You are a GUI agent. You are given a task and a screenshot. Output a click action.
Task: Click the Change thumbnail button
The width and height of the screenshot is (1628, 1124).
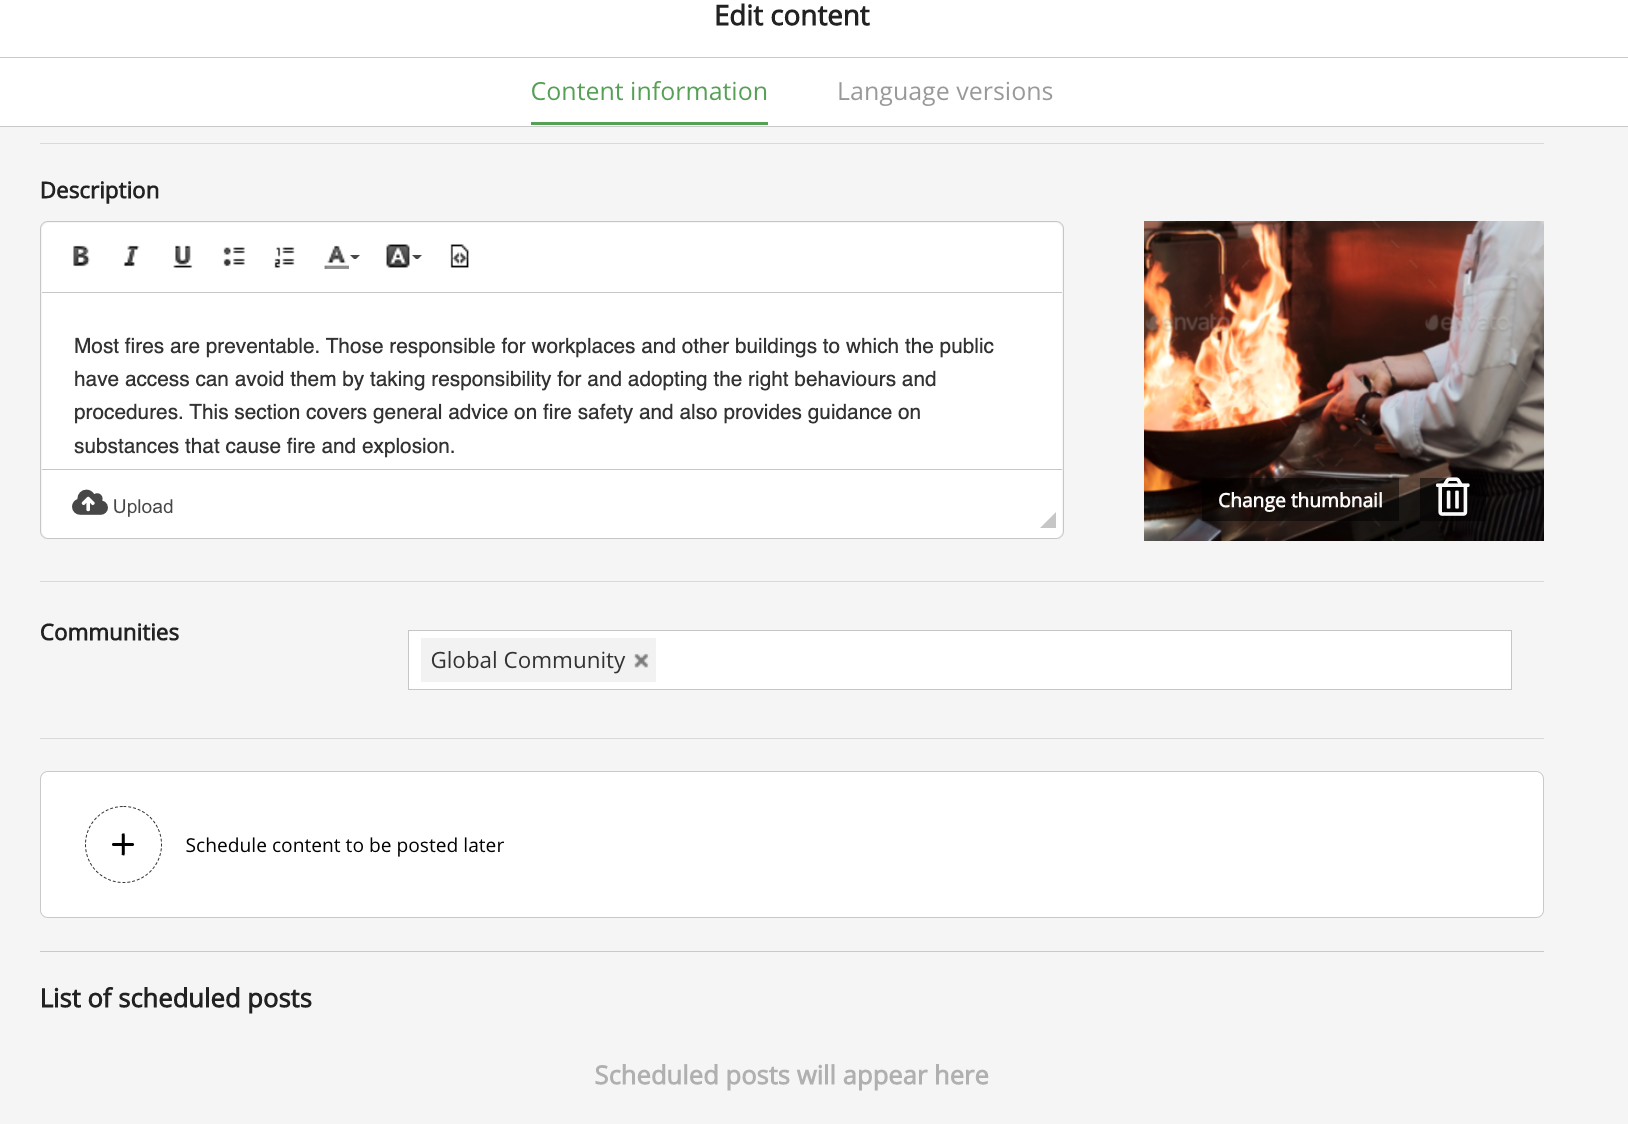tap(1299, 500)
